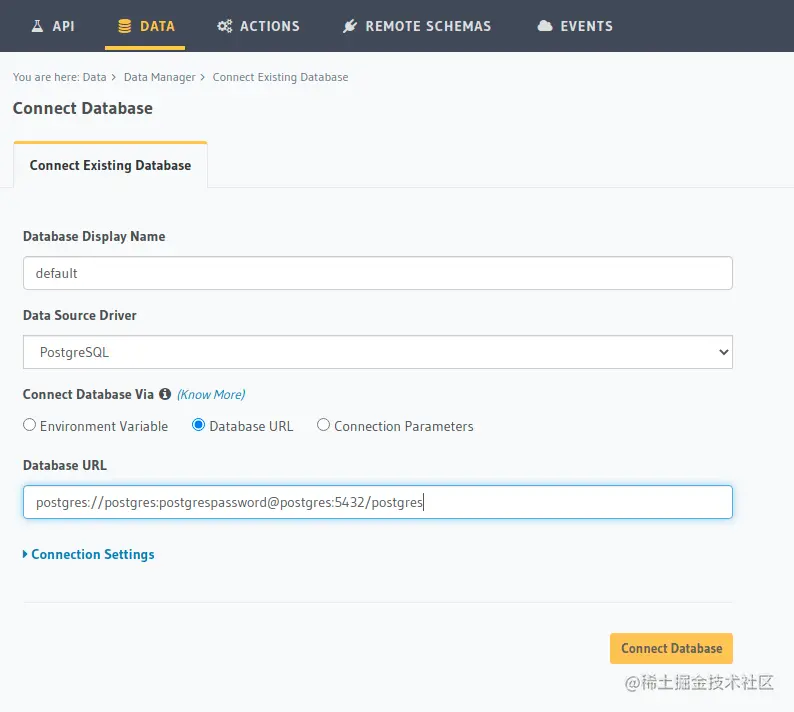Choose the Connection Parameters radio button
Viewport: 794px width, 712px height.
pos(323,425)
